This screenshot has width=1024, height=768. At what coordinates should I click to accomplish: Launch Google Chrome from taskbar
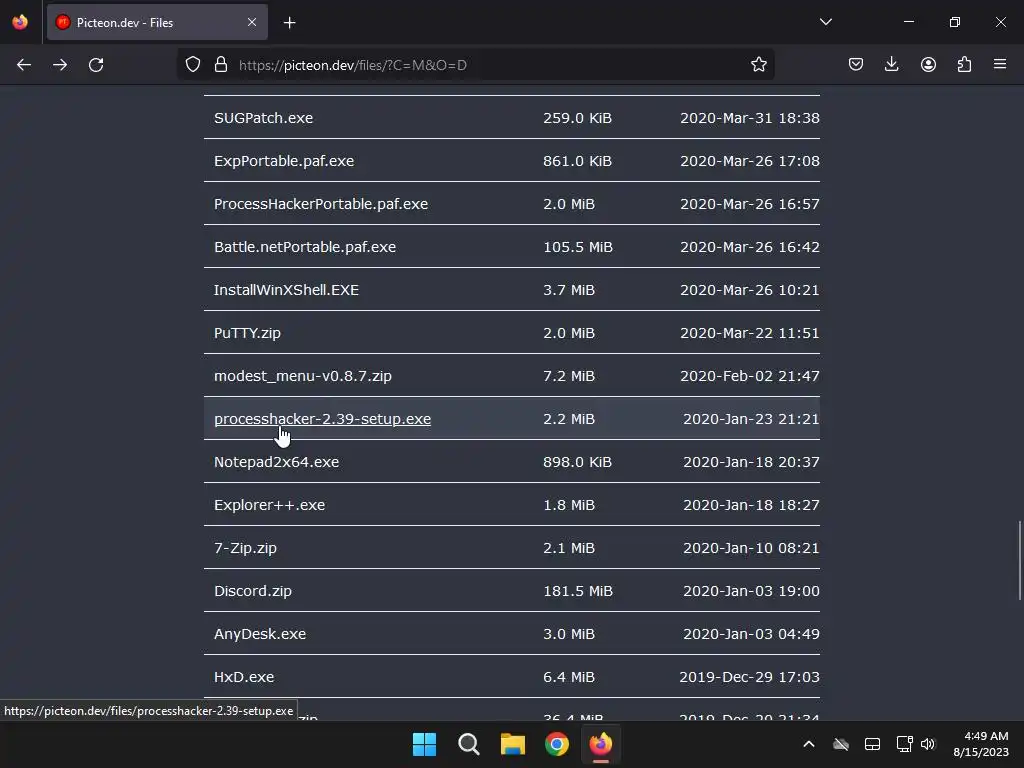tap(556, 744)
